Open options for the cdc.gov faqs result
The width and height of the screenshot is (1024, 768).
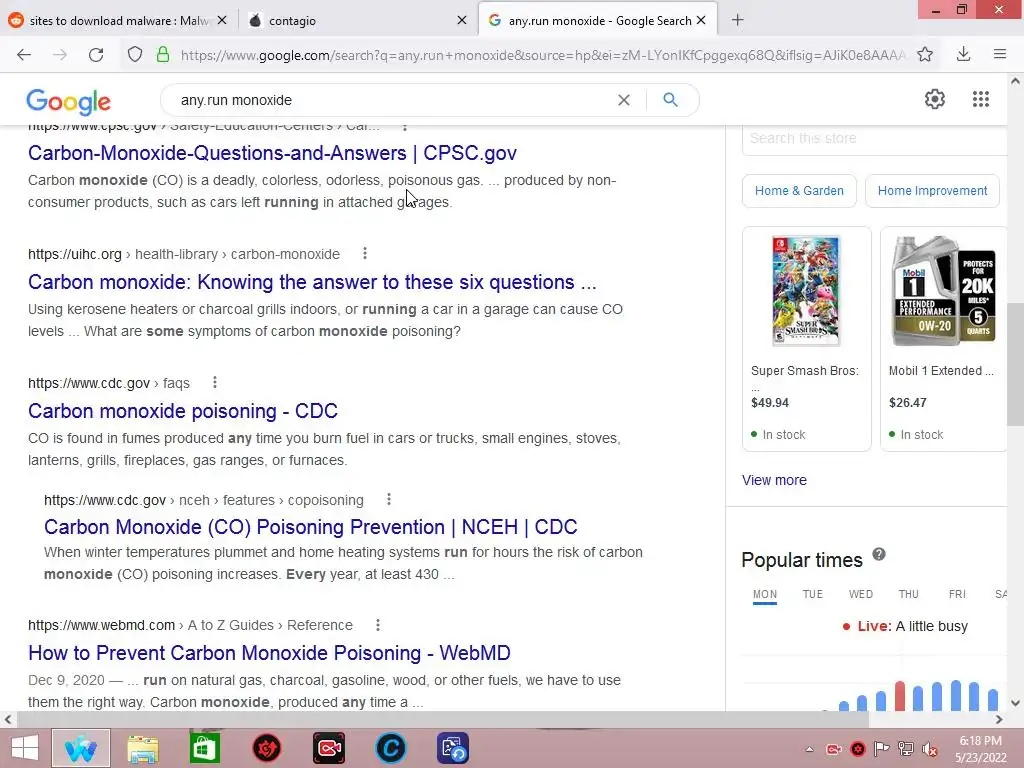[x=215, y=383]
